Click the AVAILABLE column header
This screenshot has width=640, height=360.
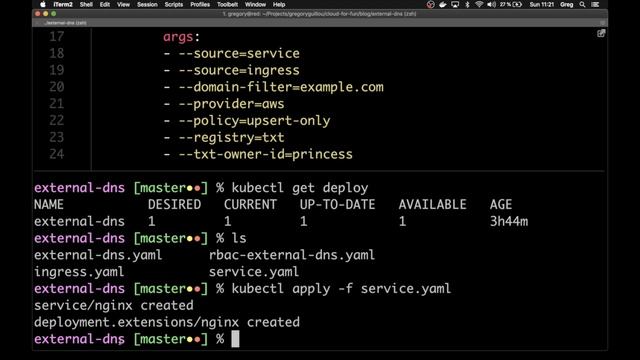(432, 204)
